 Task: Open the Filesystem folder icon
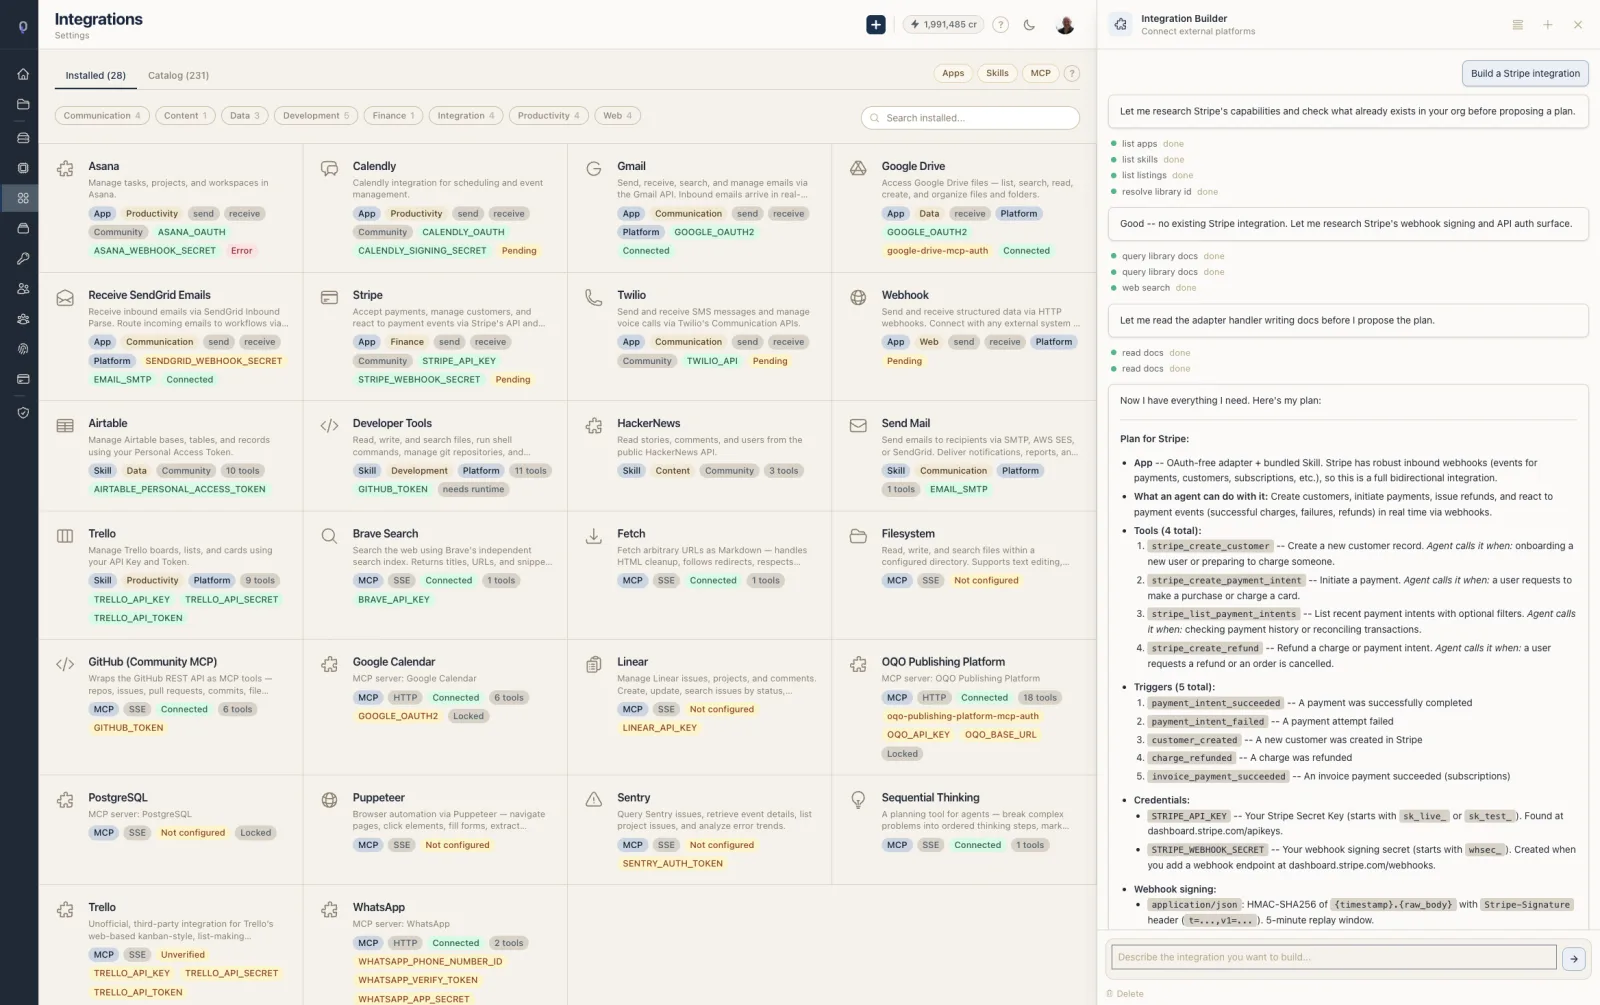pos(858,536)
